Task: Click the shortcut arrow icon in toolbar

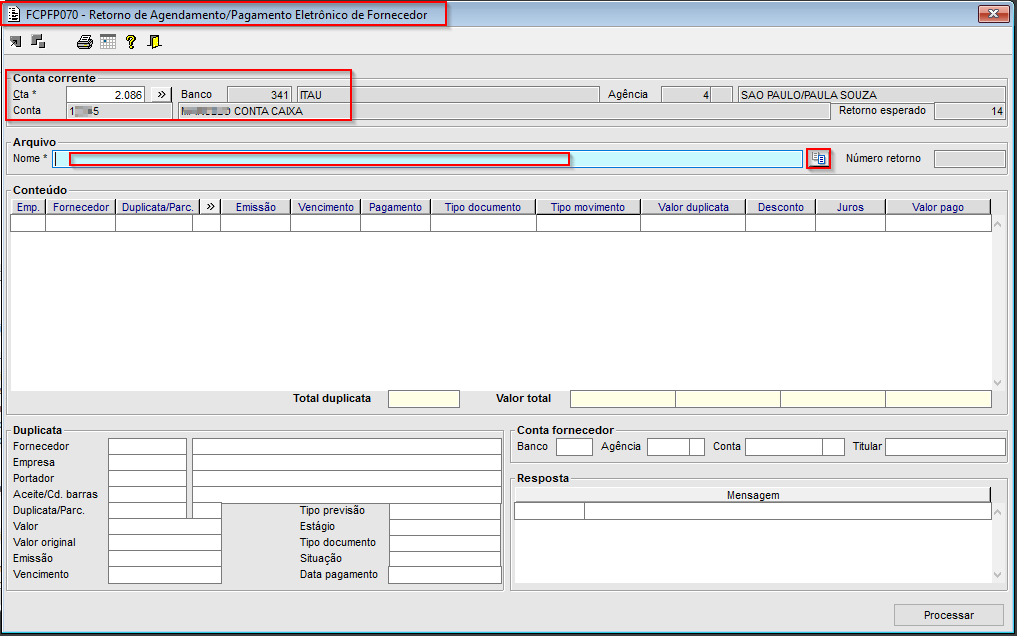Action: tap(16, 42)
